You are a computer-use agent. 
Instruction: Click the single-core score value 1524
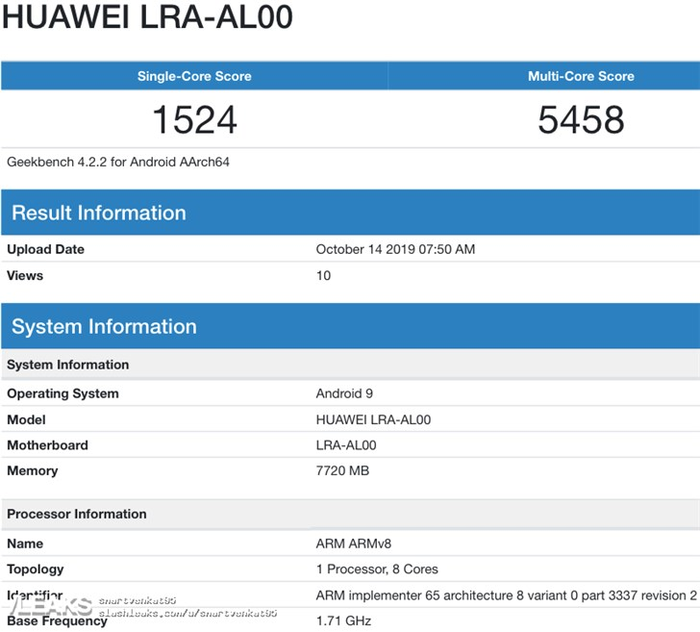(x=195, y=120)
